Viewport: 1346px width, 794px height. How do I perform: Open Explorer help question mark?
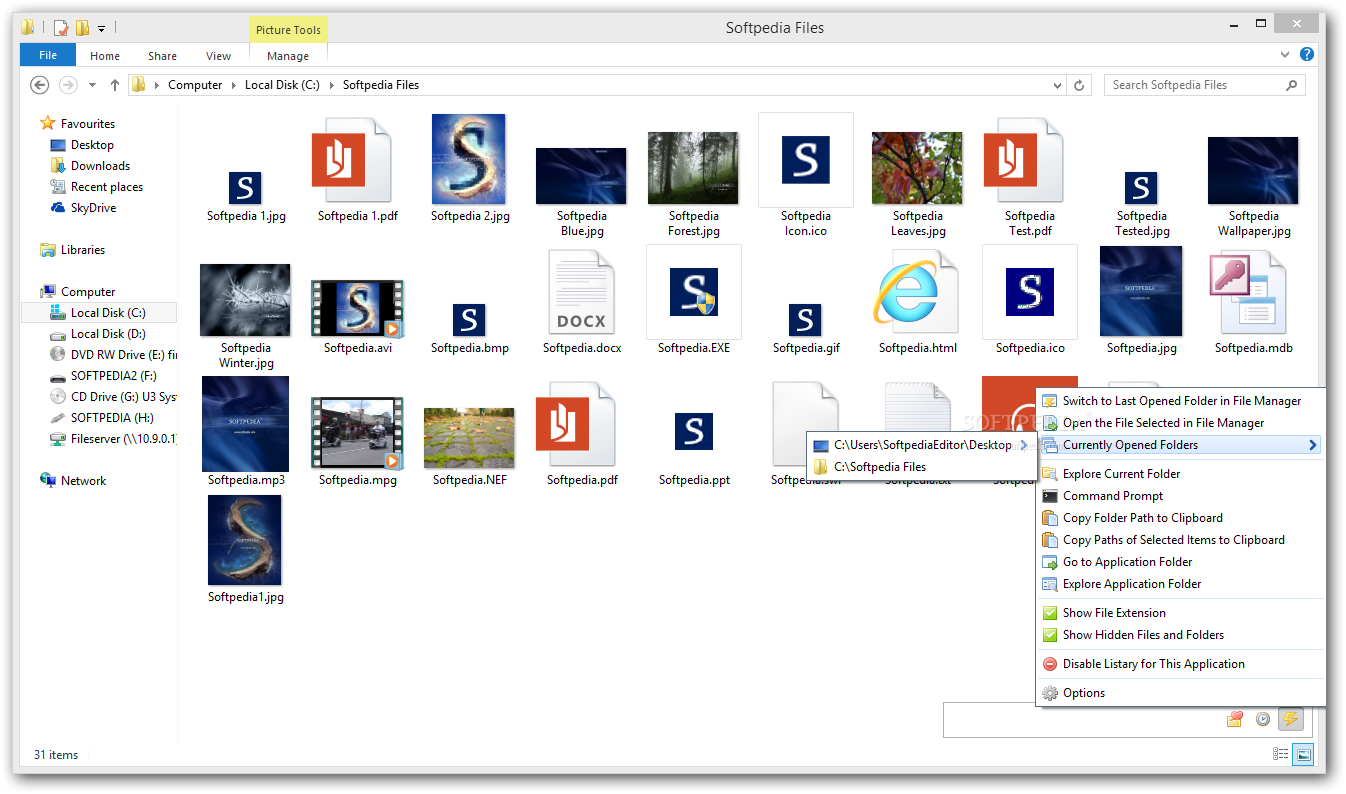[x=1307, y=54]
